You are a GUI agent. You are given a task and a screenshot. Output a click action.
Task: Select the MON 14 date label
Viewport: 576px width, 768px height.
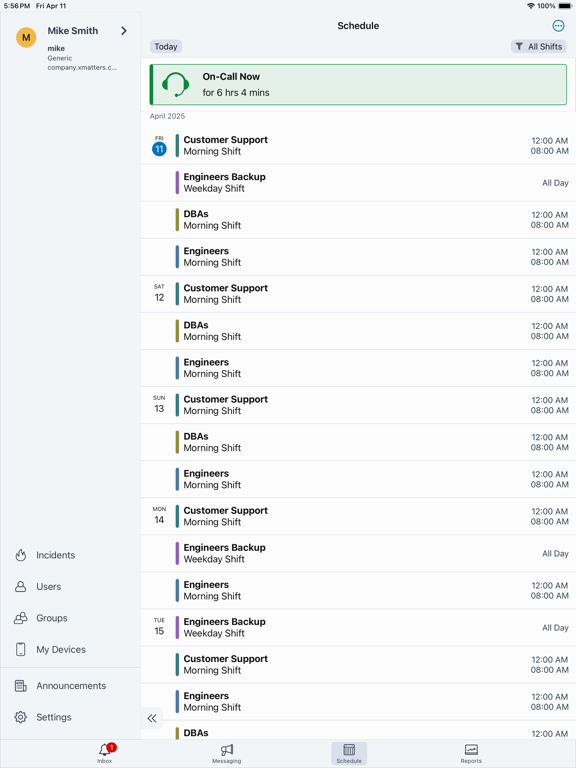[159, 516]
